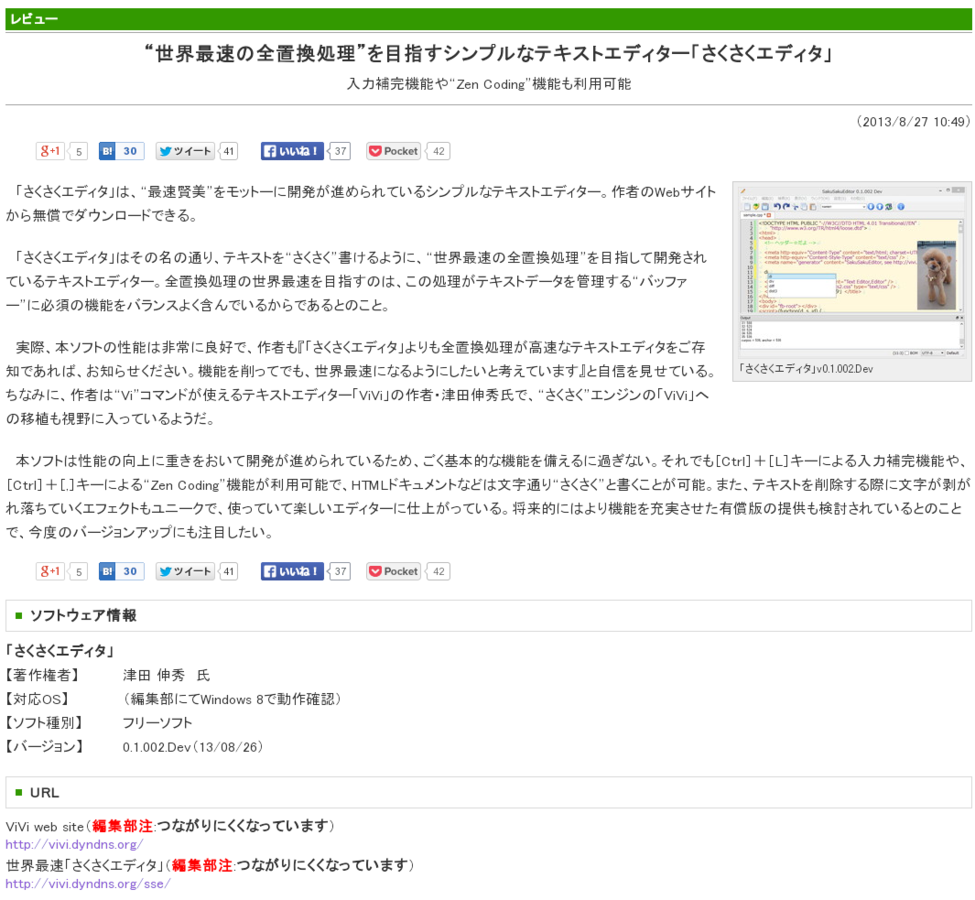Viewport: 975px width, 900px height.
Task: Click the subtitle 入力補完機能や"Zen Coding"機能も利用可能
Action: coord(489,84)
